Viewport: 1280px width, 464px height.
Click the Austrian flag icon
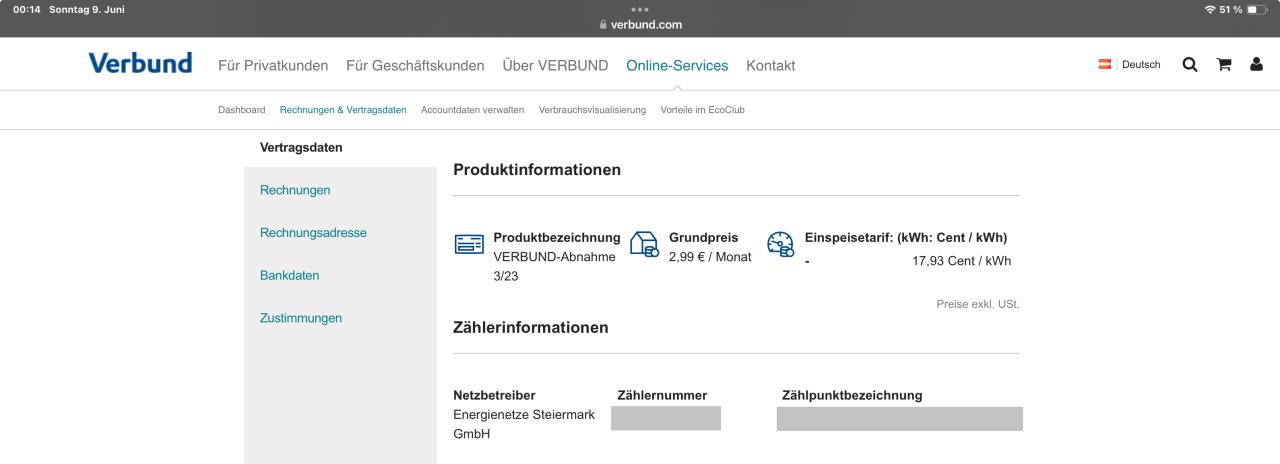(1106, 65)
